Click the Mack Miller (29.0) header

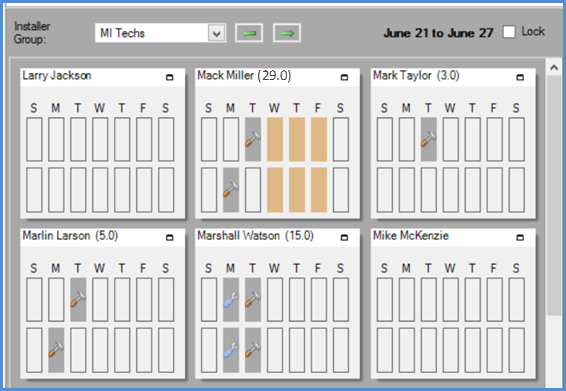(x=244, y=75)
